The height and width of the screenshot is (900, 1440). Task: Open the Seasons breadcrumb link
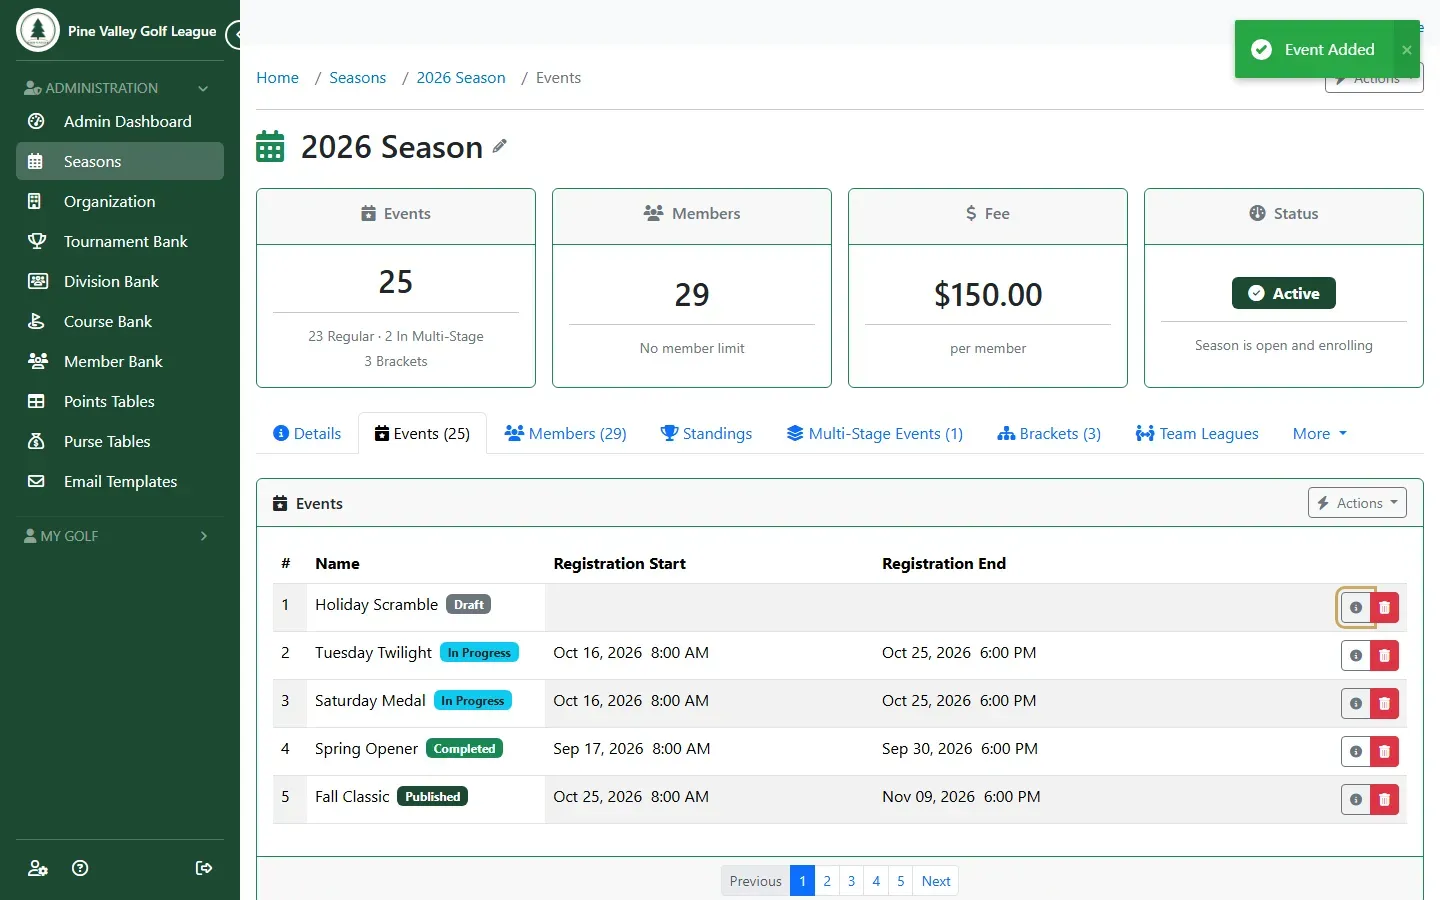[x=357, y=78]
